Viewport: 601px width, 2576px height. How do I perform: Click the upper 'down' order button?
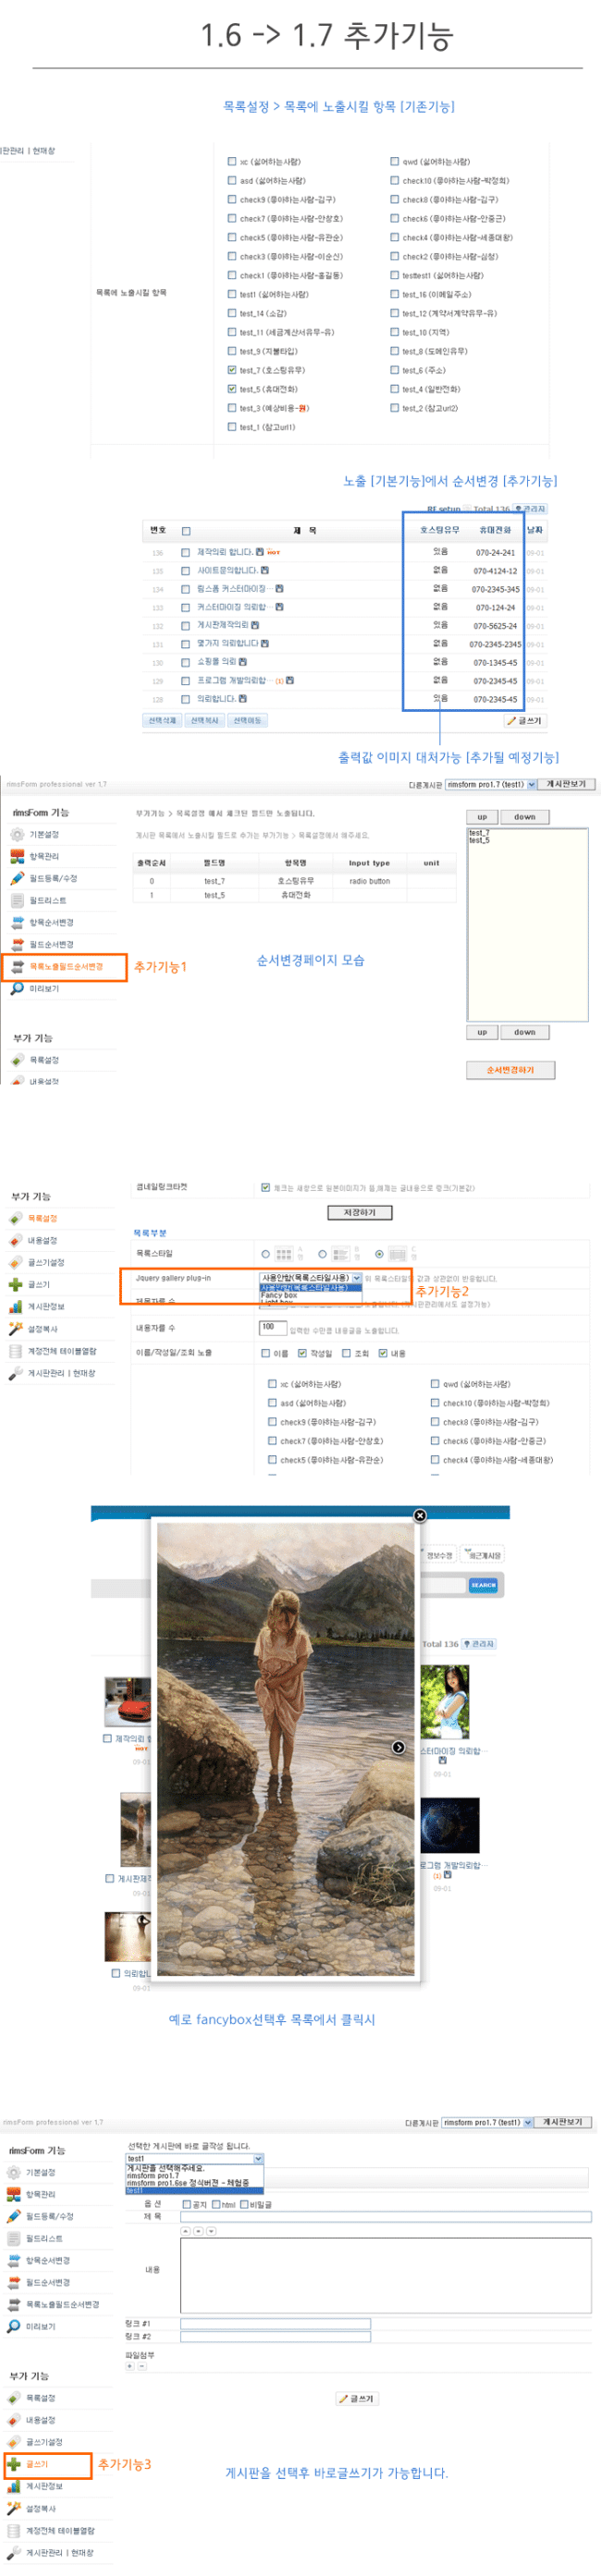(x=525, y=817)
